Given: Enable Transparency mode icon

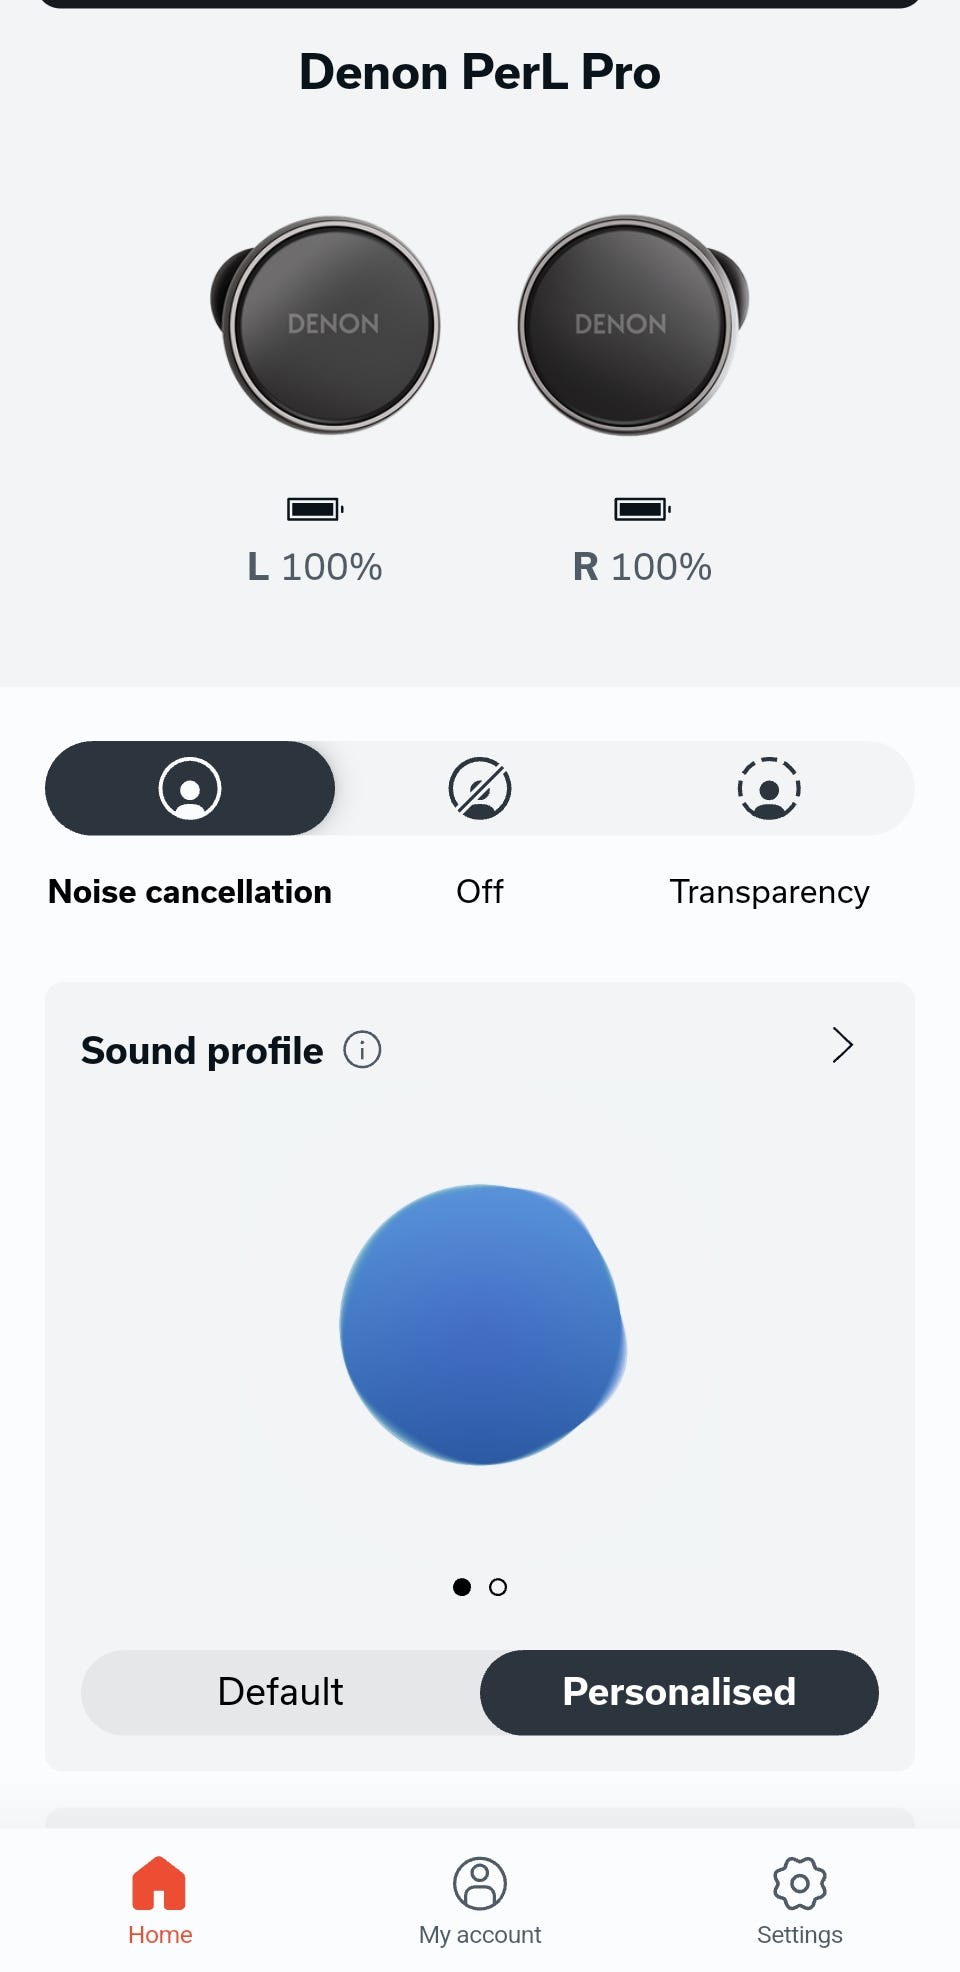Looking at the screenshot, I should pos(769,788).
